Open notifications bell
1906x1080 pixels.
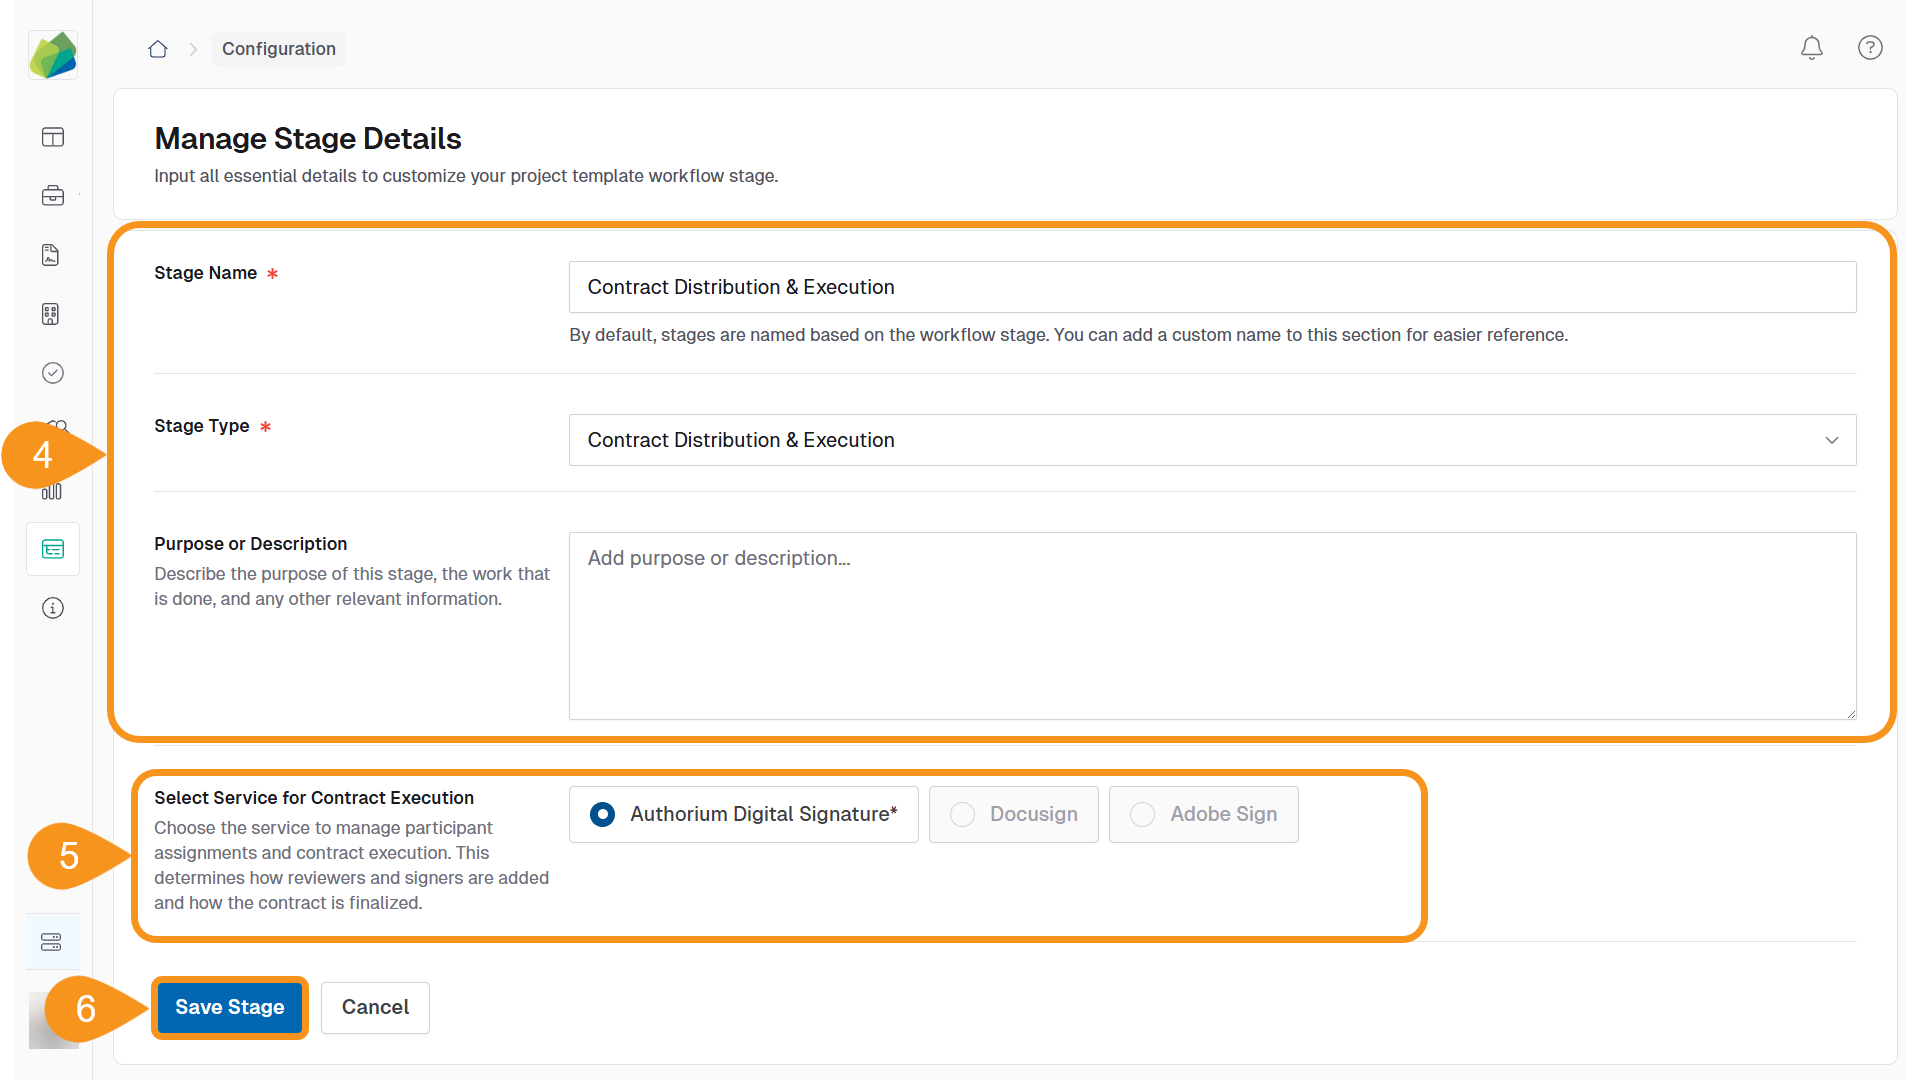1811,48
